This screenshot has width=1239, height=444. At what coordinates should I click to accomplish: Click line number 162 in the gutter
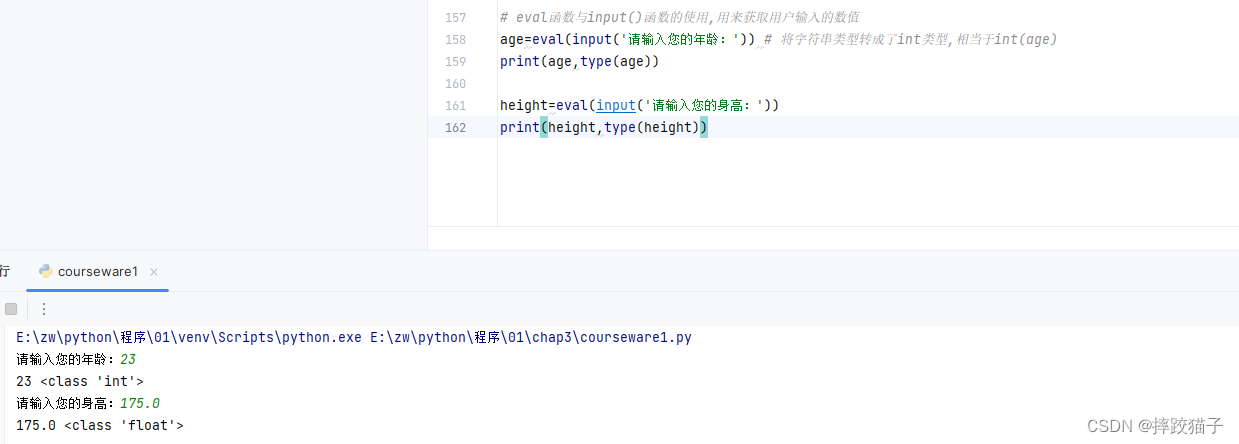(x=455, y=127)
